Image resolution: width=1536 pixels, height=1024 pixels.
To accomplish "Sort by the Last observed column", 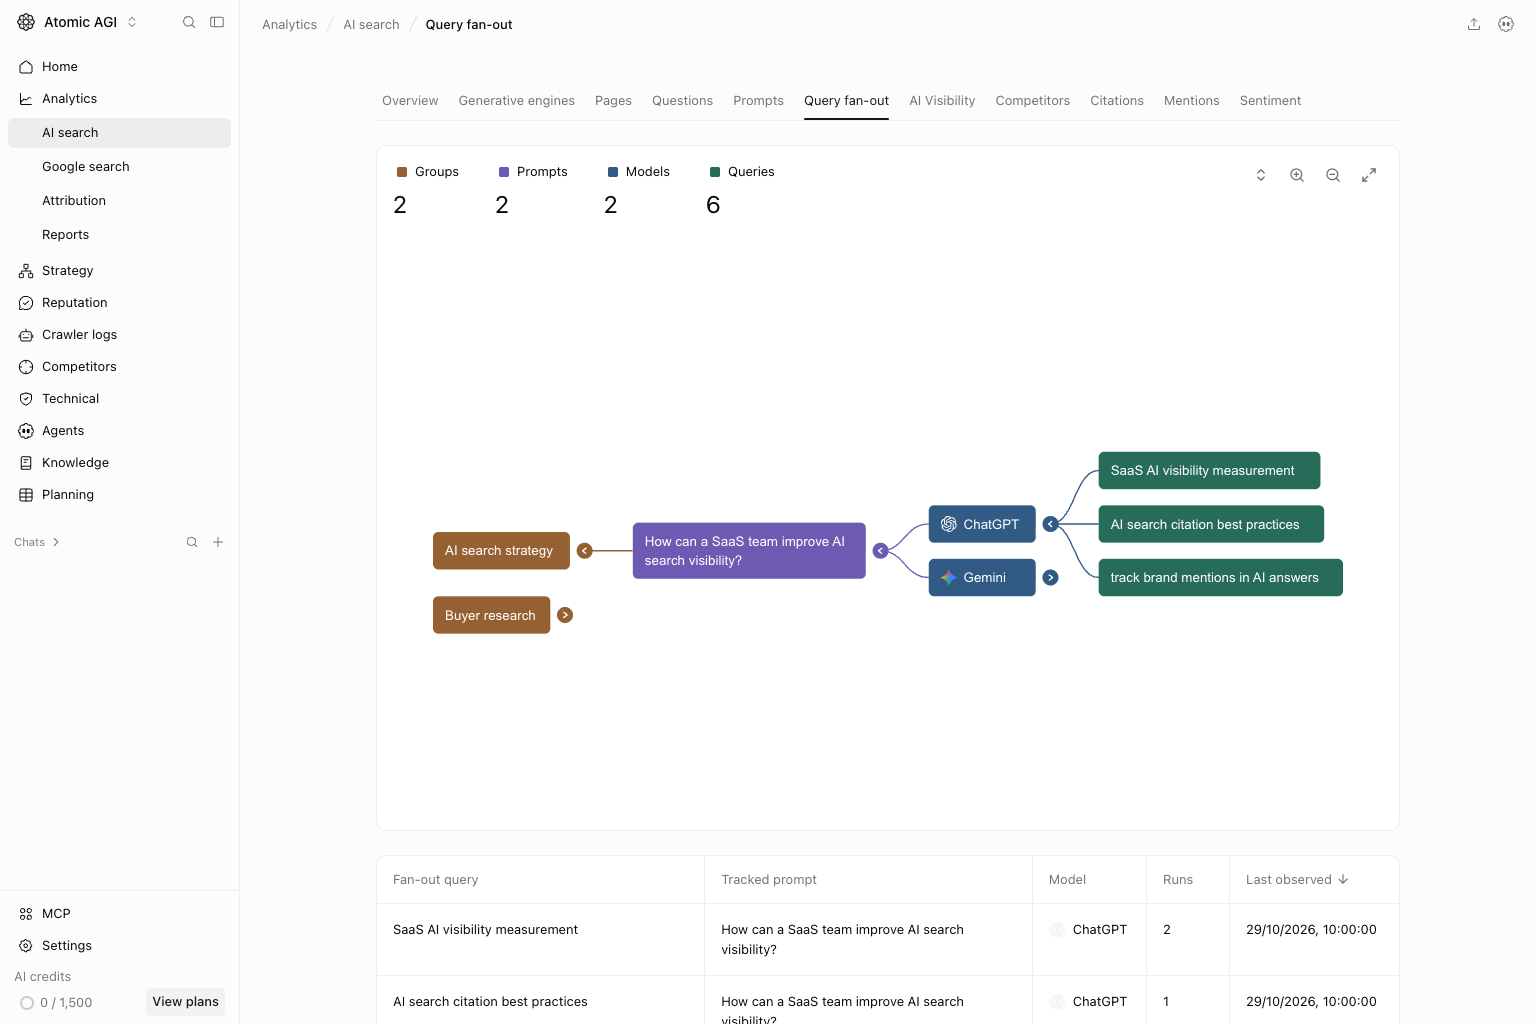I will pyautogui.click(x=1297, y=880).
